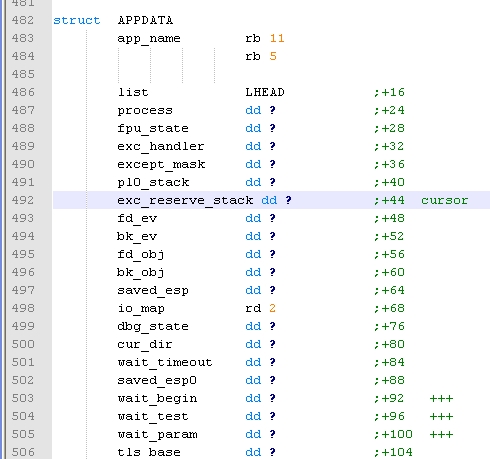Click the dbg_state field name
490x459 pixels.
153,327
